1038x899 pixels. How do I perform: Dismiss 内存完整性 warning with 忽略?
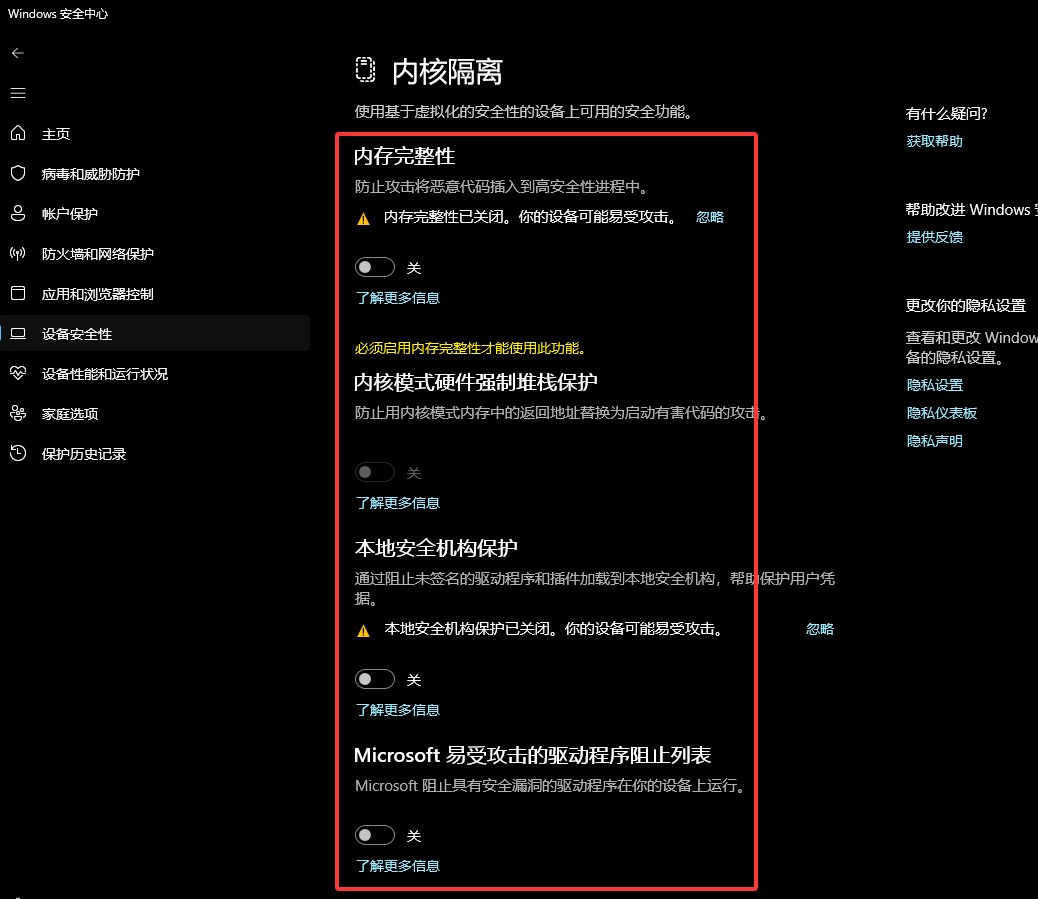[x=710, y=217]
